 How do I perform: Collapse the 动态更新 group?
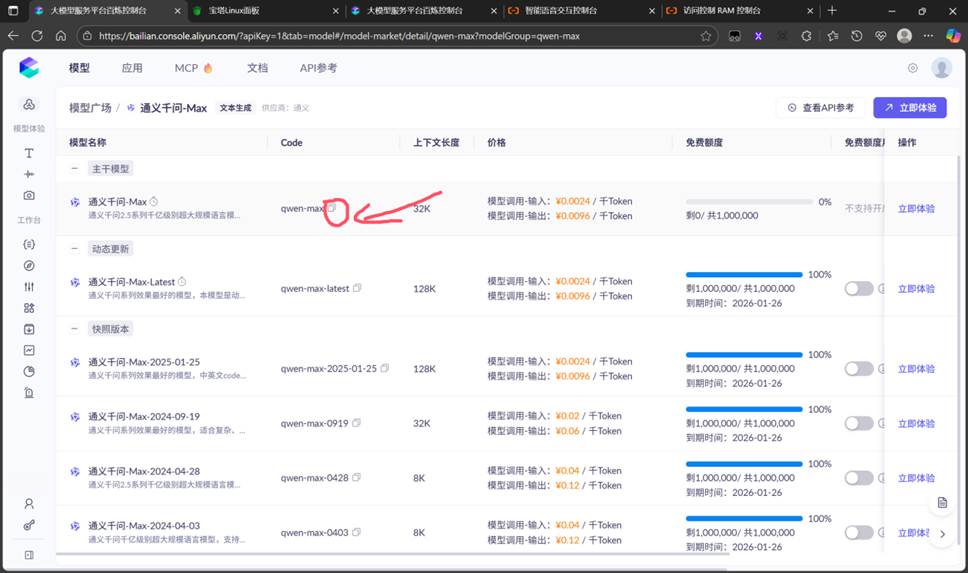[x=76, y=248]
